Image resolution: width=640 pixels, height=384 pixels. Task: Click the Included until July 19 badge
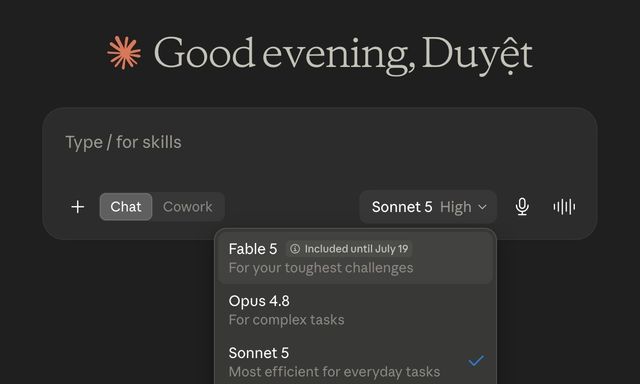[349, 249]
